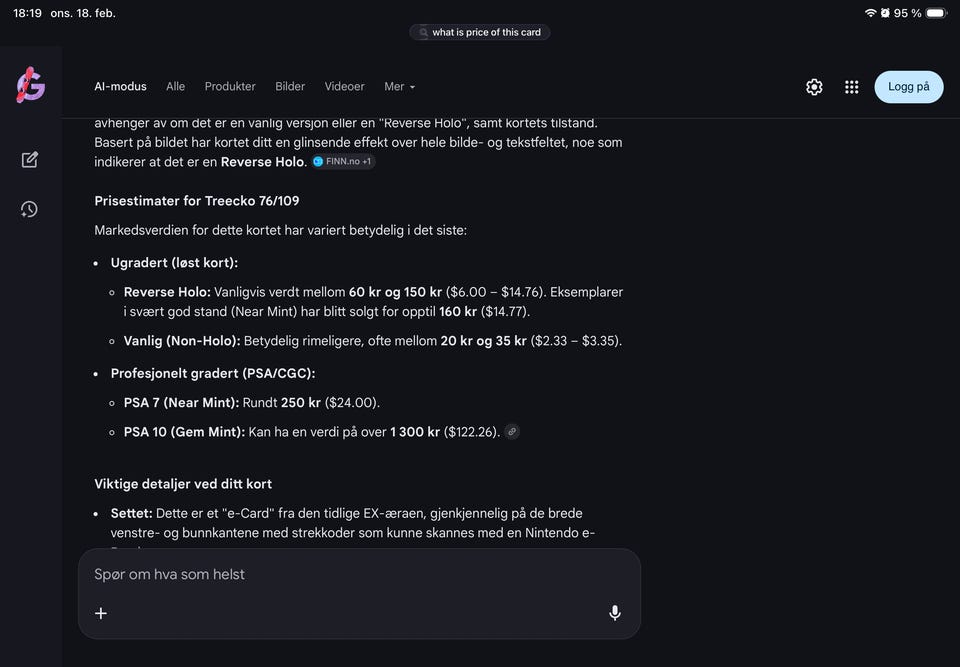Focus the 'Spør om hva som helst' field
This screenshot has height=667, width=960.
[x=340, y=575]
